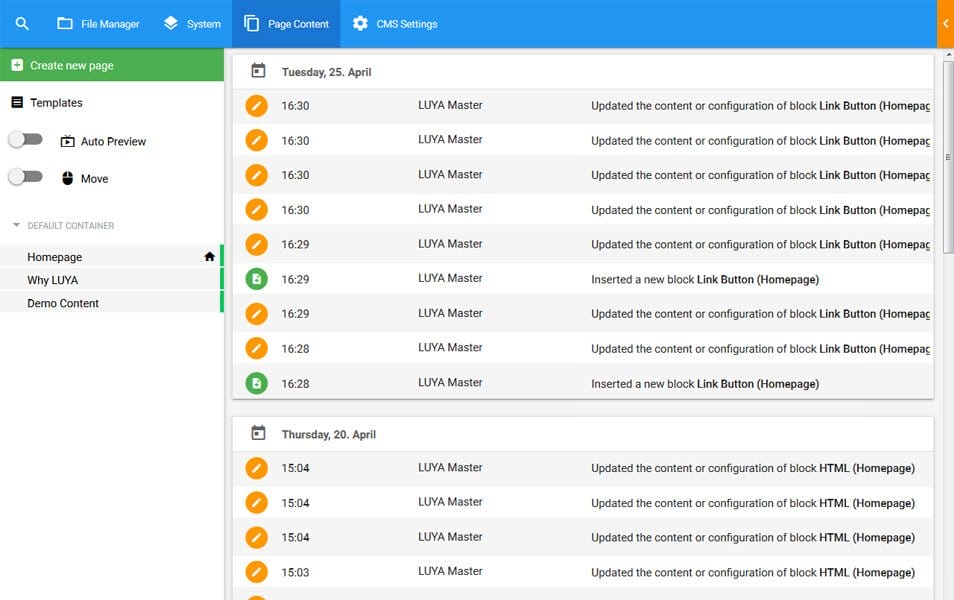Enable the Move switch

tap(25, 178)
